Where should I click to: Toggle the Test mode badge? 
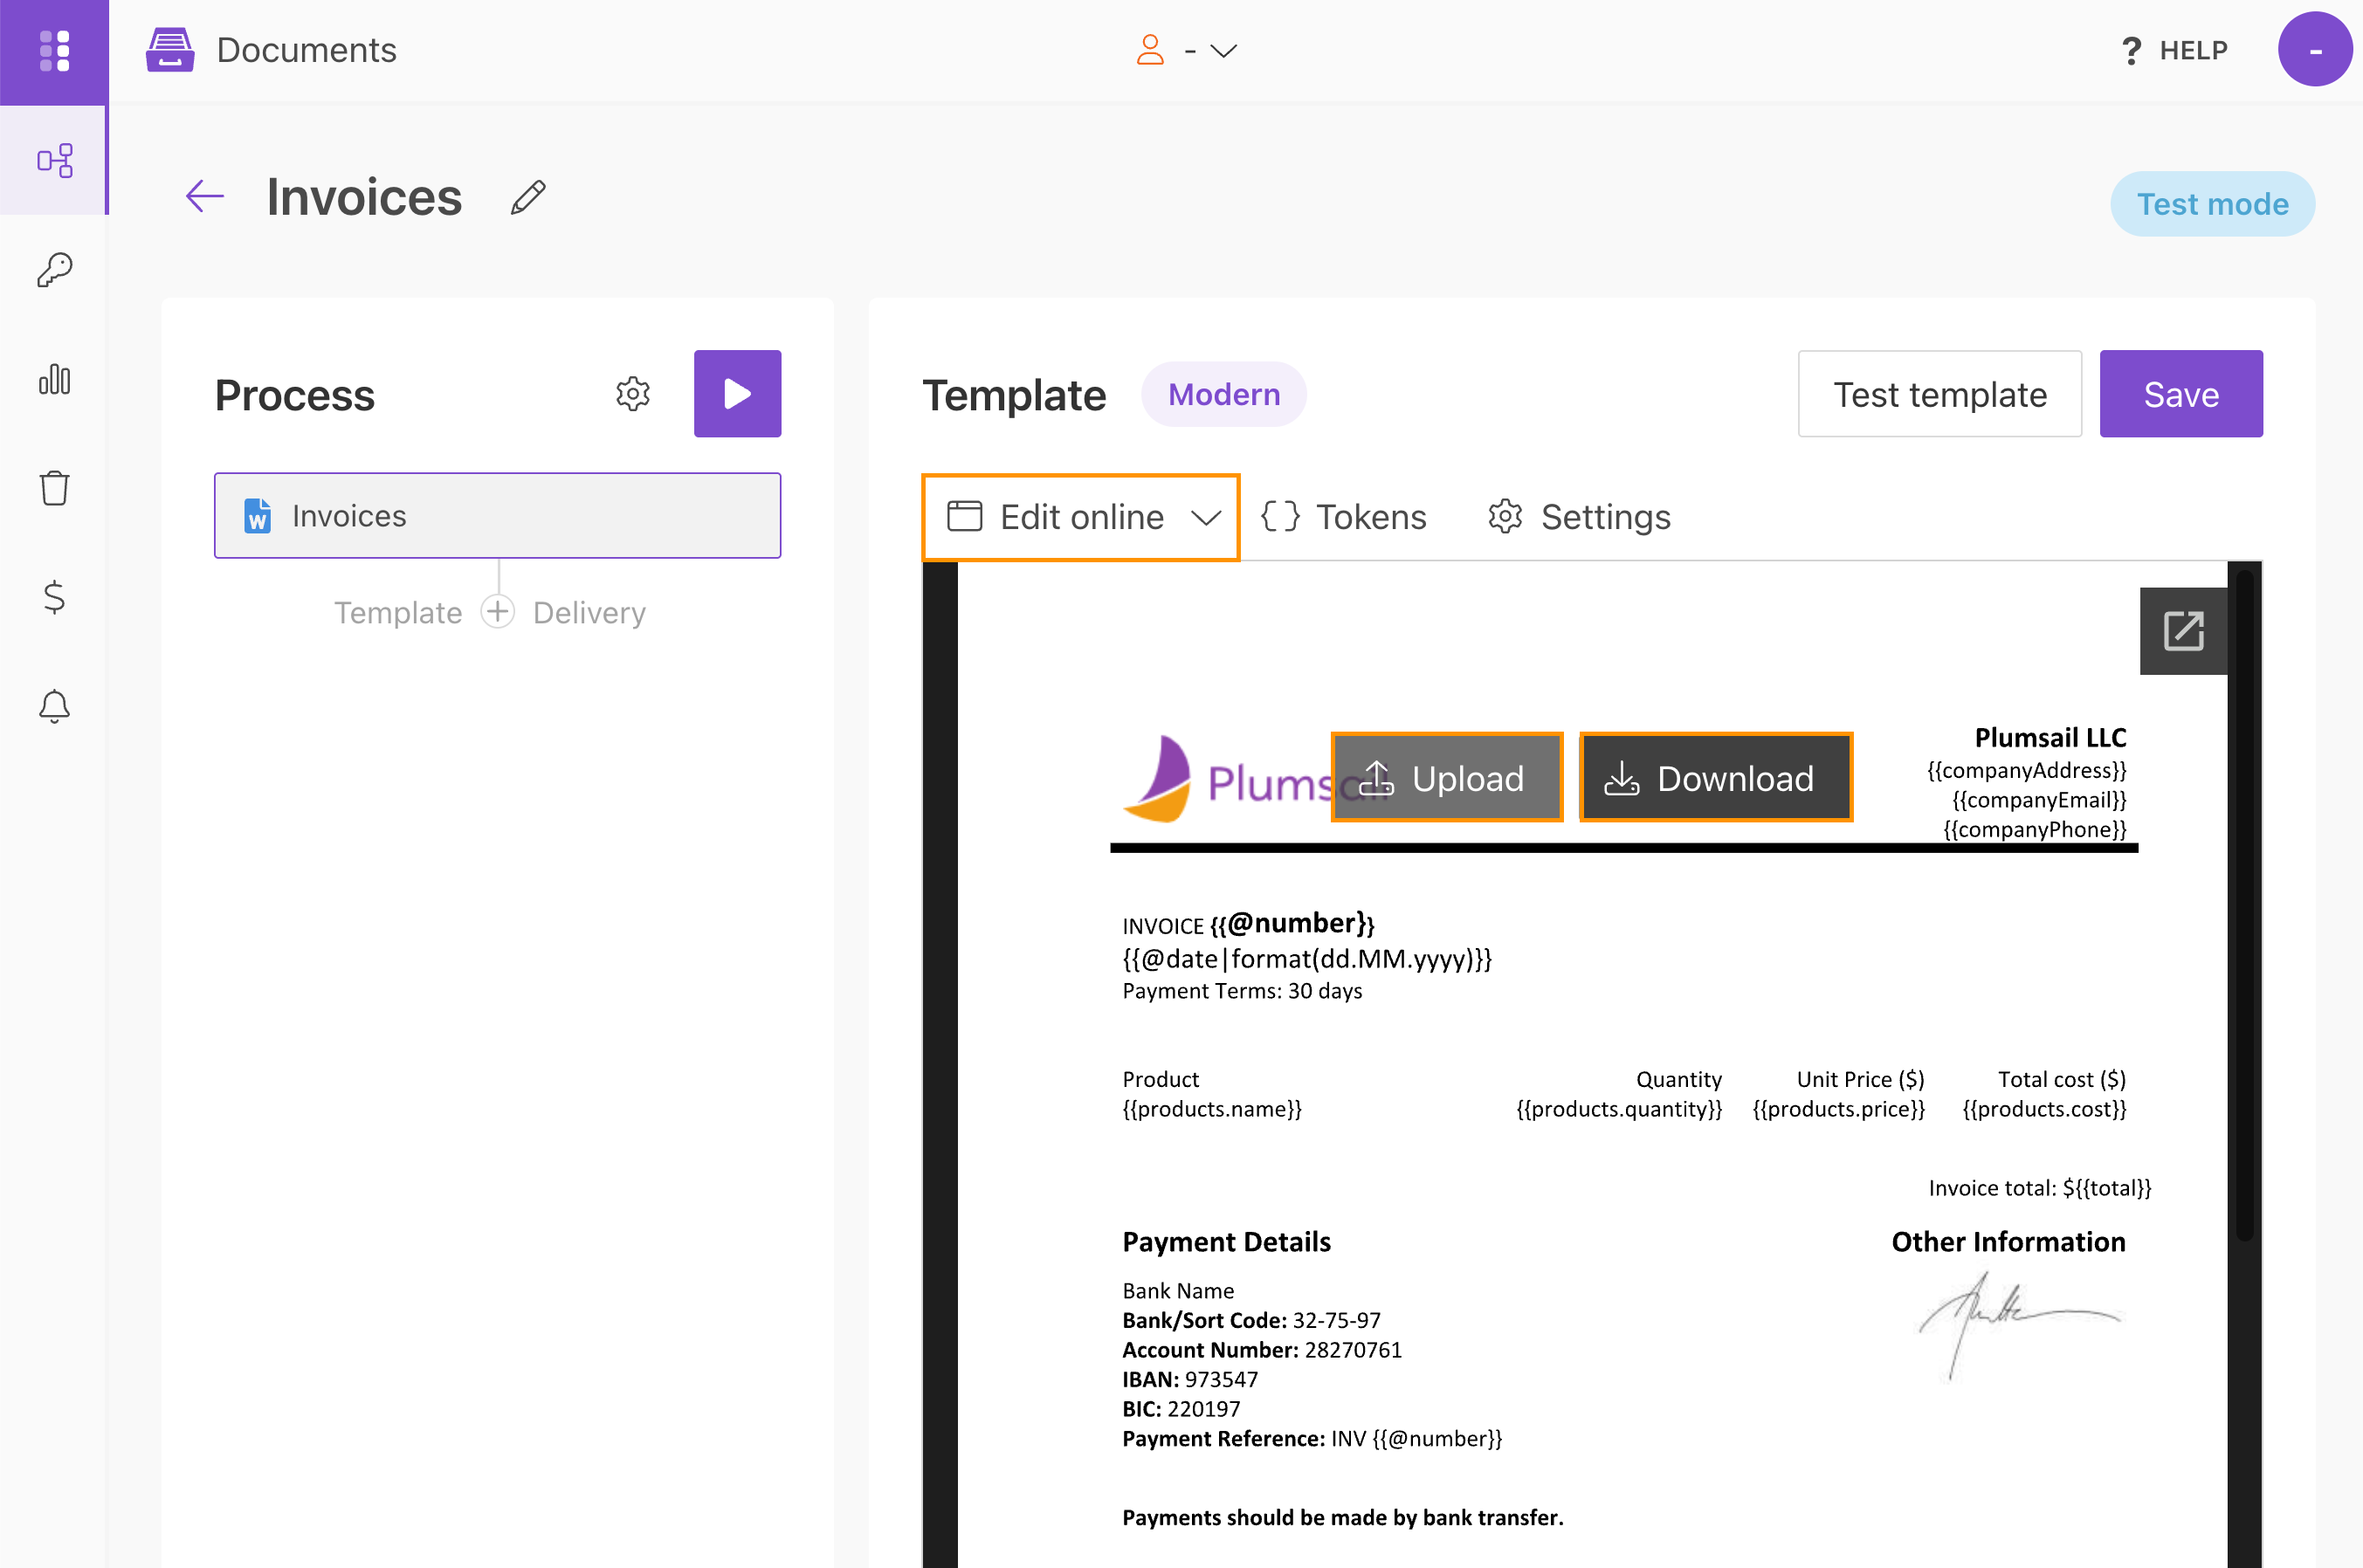(2212, 204)
